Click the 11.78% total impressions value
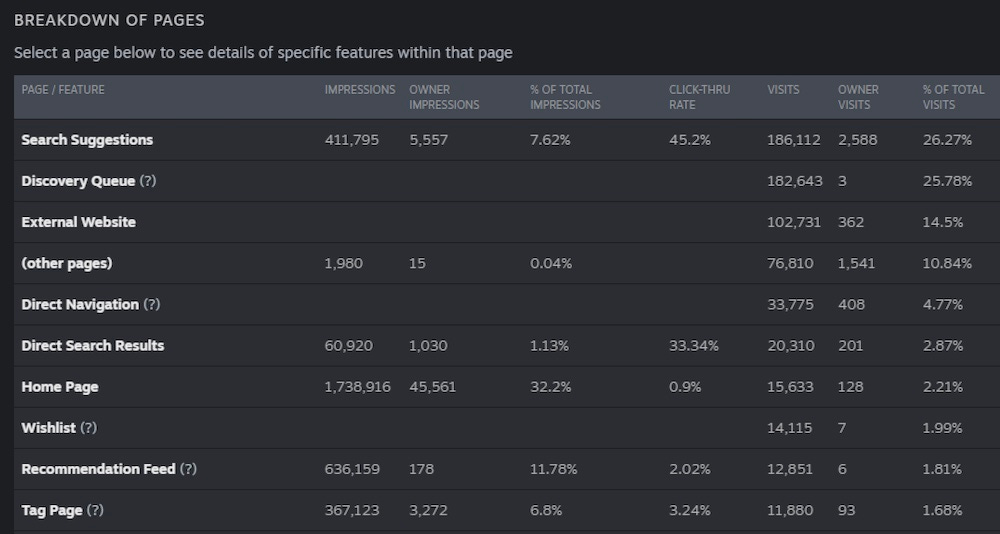The width and height of the screenshot is (1000, 534). (554, 469)
